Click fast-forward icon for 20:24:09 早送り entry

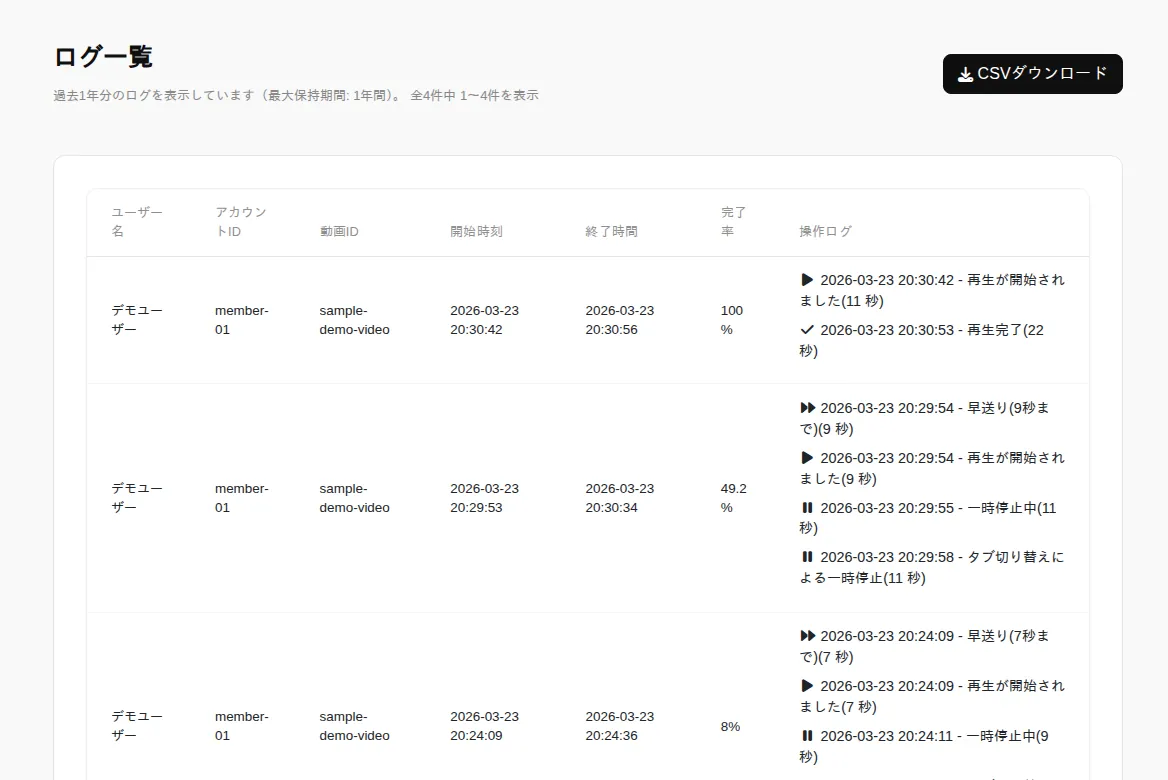coord(807,635)
